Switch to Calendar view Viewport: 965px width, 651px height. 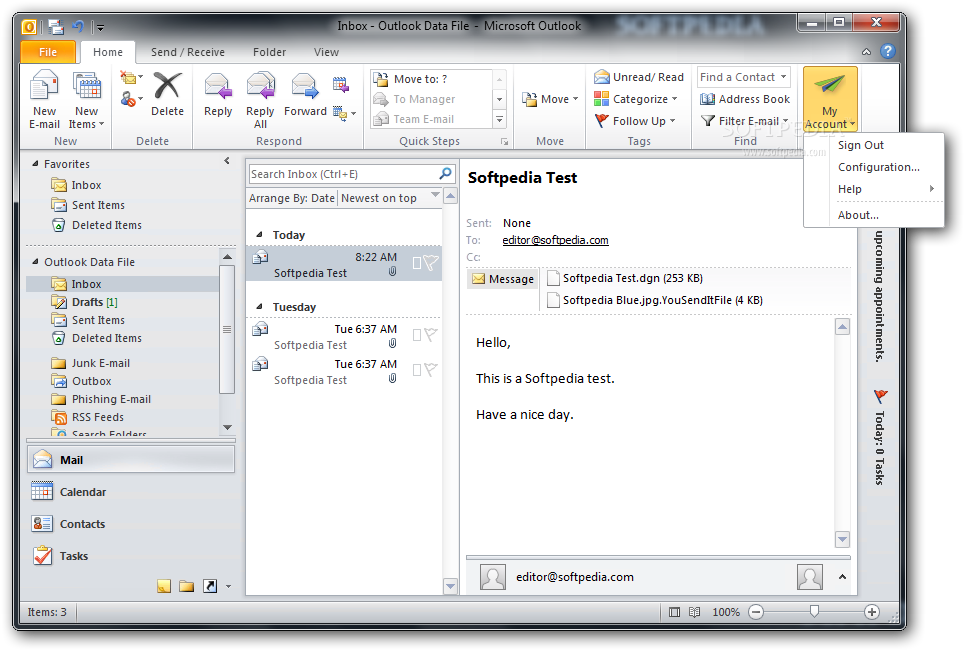[x=131, y=492]
